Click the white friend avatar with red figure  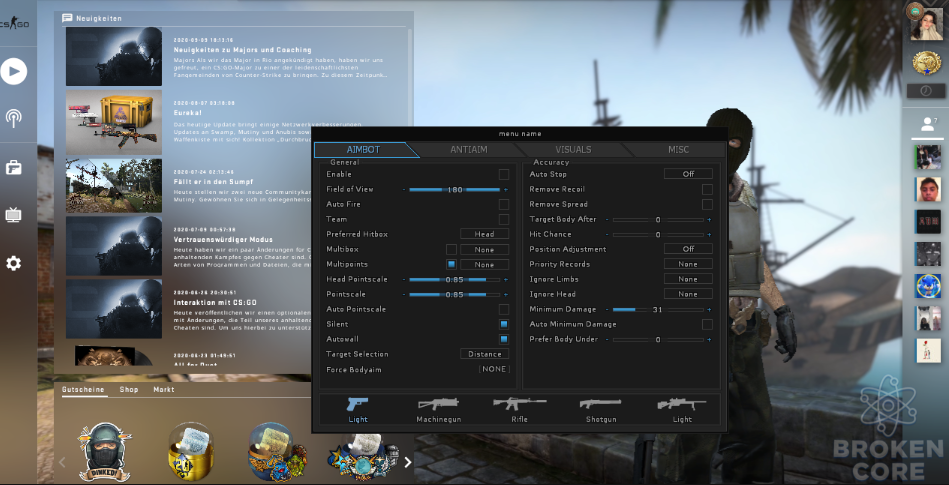(928, 351)
